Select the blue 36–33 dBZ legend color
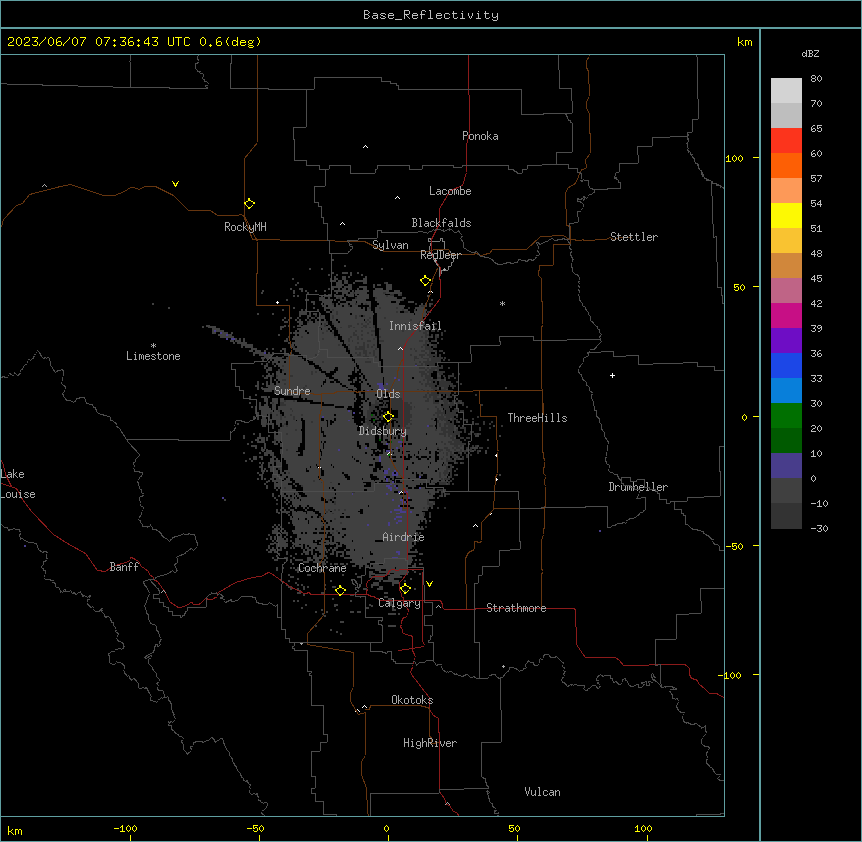862x842 pixels. tap(786, 365)
